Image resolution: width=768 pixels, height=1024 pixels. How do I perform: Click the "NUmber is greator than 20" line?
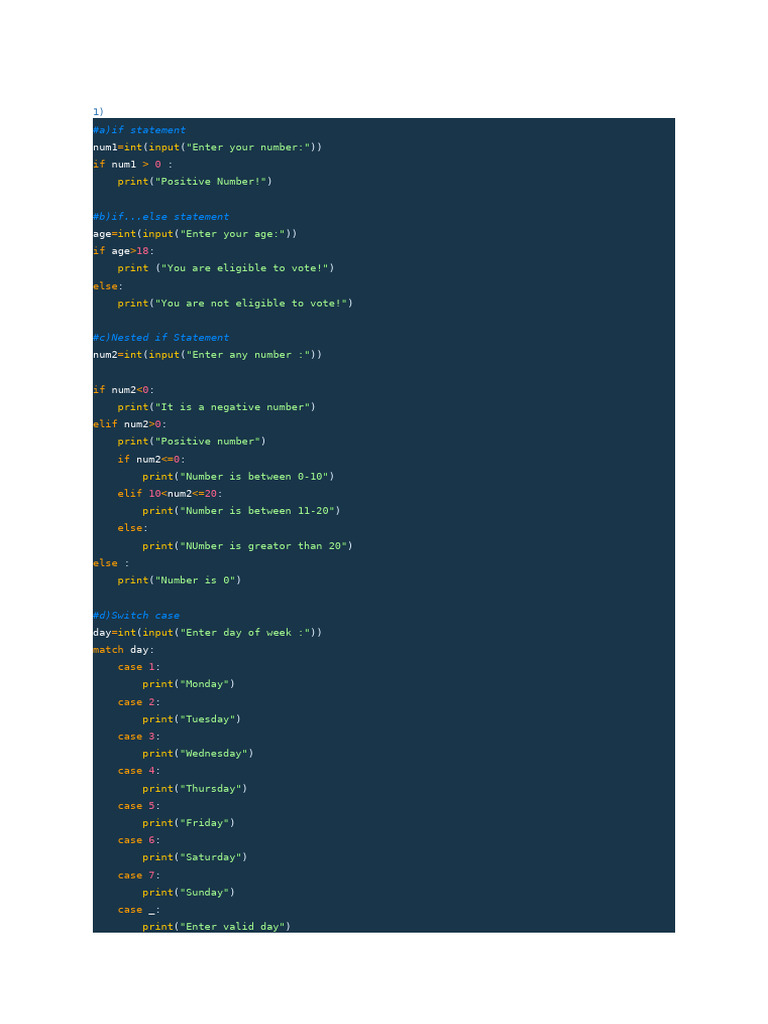point(247,546)
